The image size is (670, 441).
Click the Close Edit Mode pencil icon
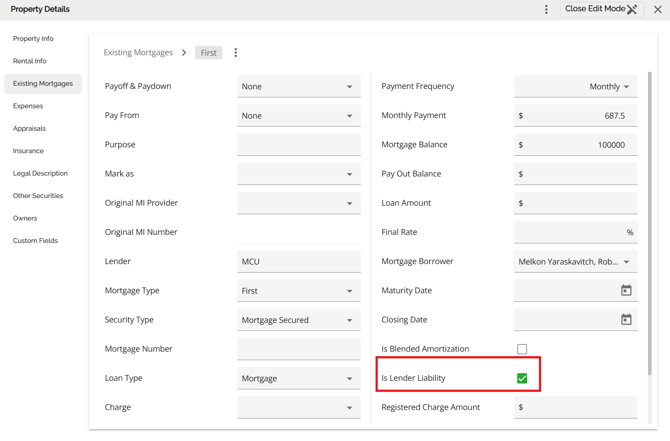click(632, 10)
